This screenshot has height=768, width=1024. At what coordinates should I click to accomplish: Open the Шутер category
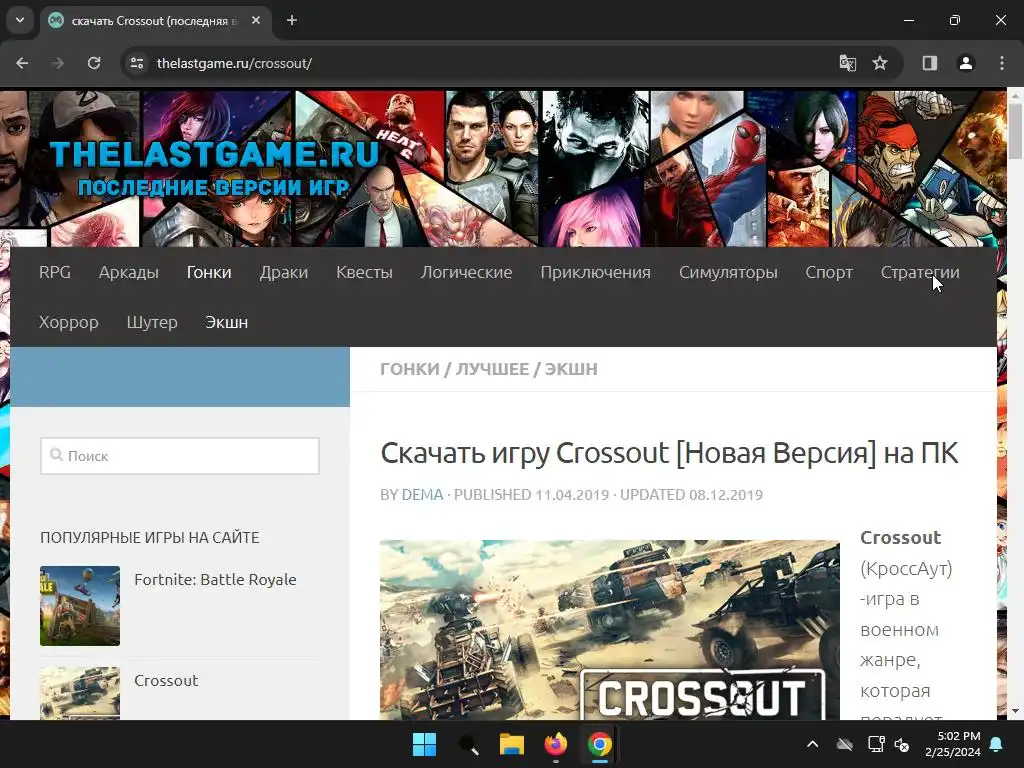click(152, 323)
